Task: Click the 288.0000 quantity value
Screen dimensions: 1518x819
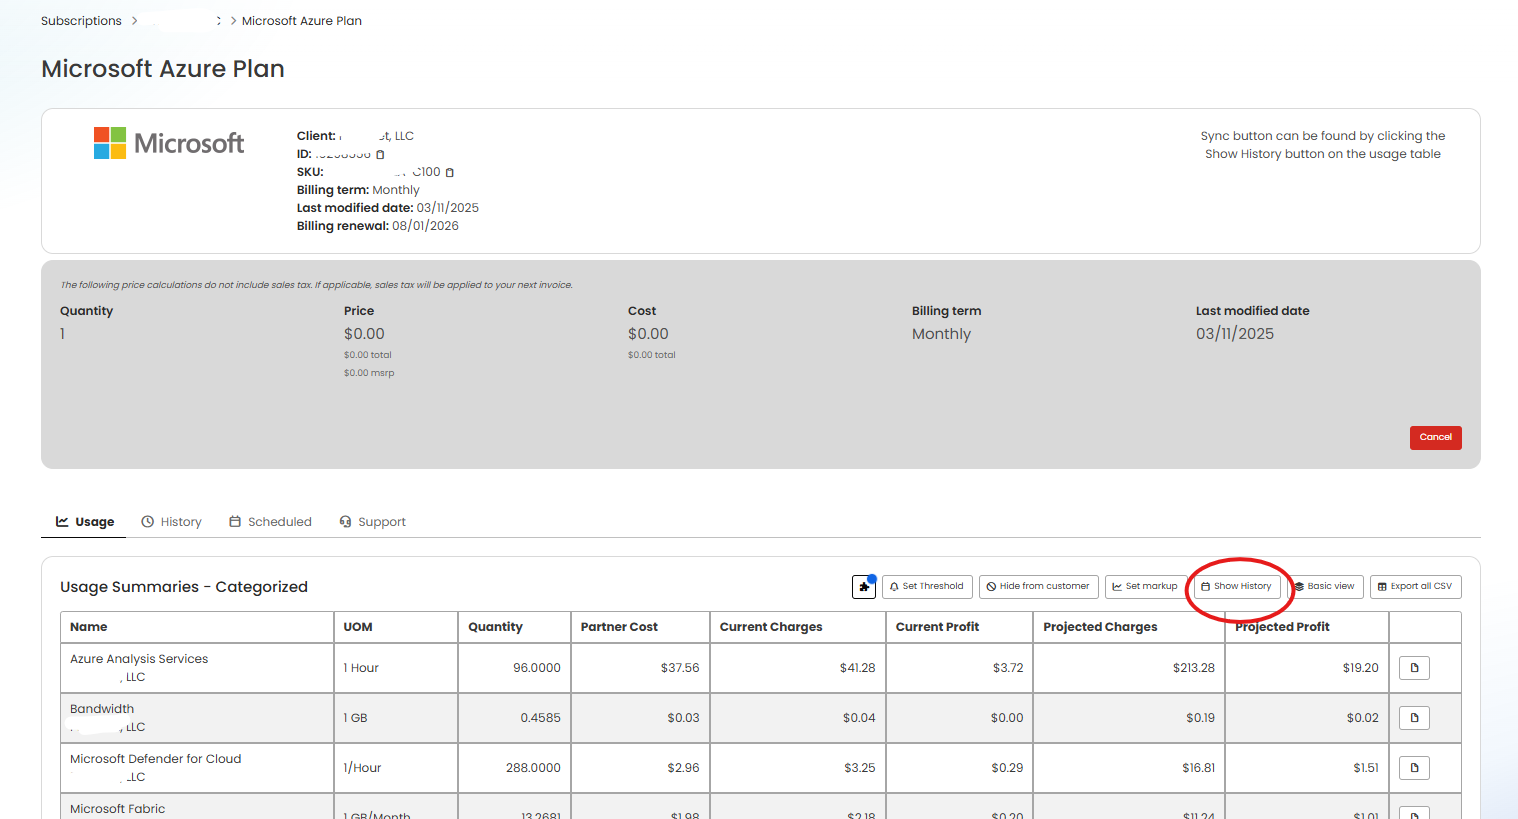Action: click(533, 768)
